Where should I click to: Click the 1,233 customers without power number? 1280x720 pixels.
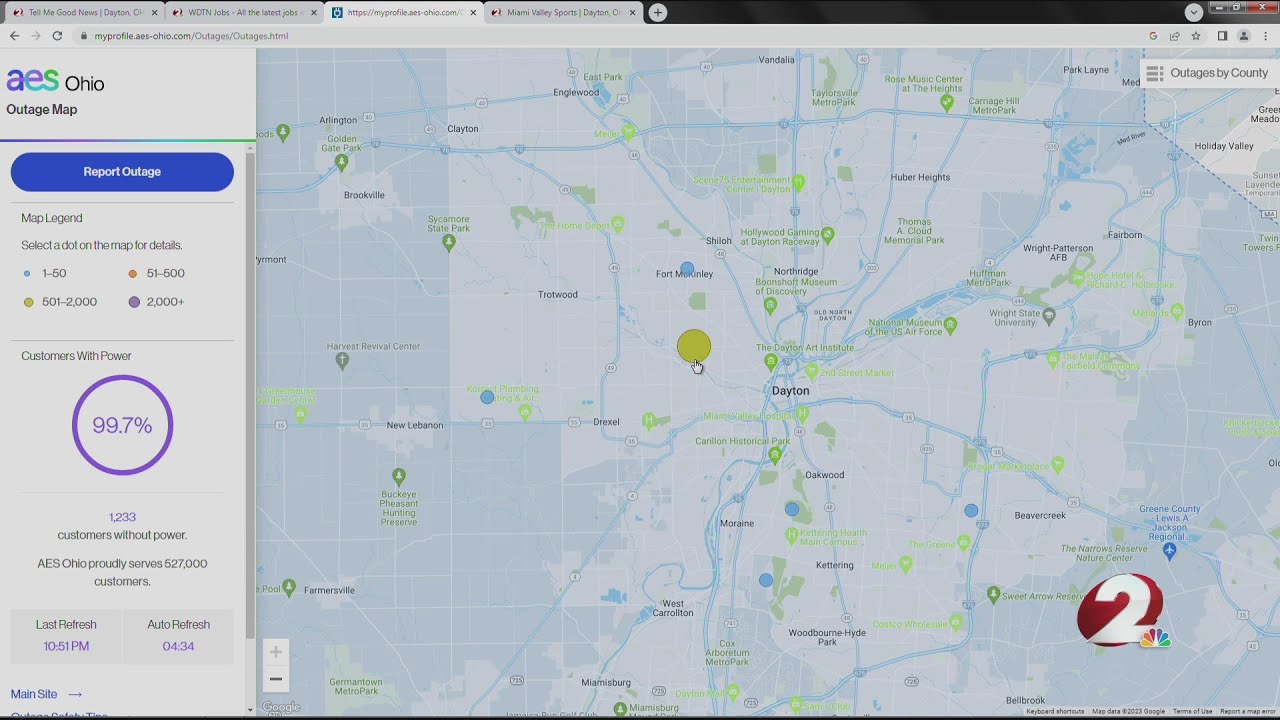click(x=122, y=517)
